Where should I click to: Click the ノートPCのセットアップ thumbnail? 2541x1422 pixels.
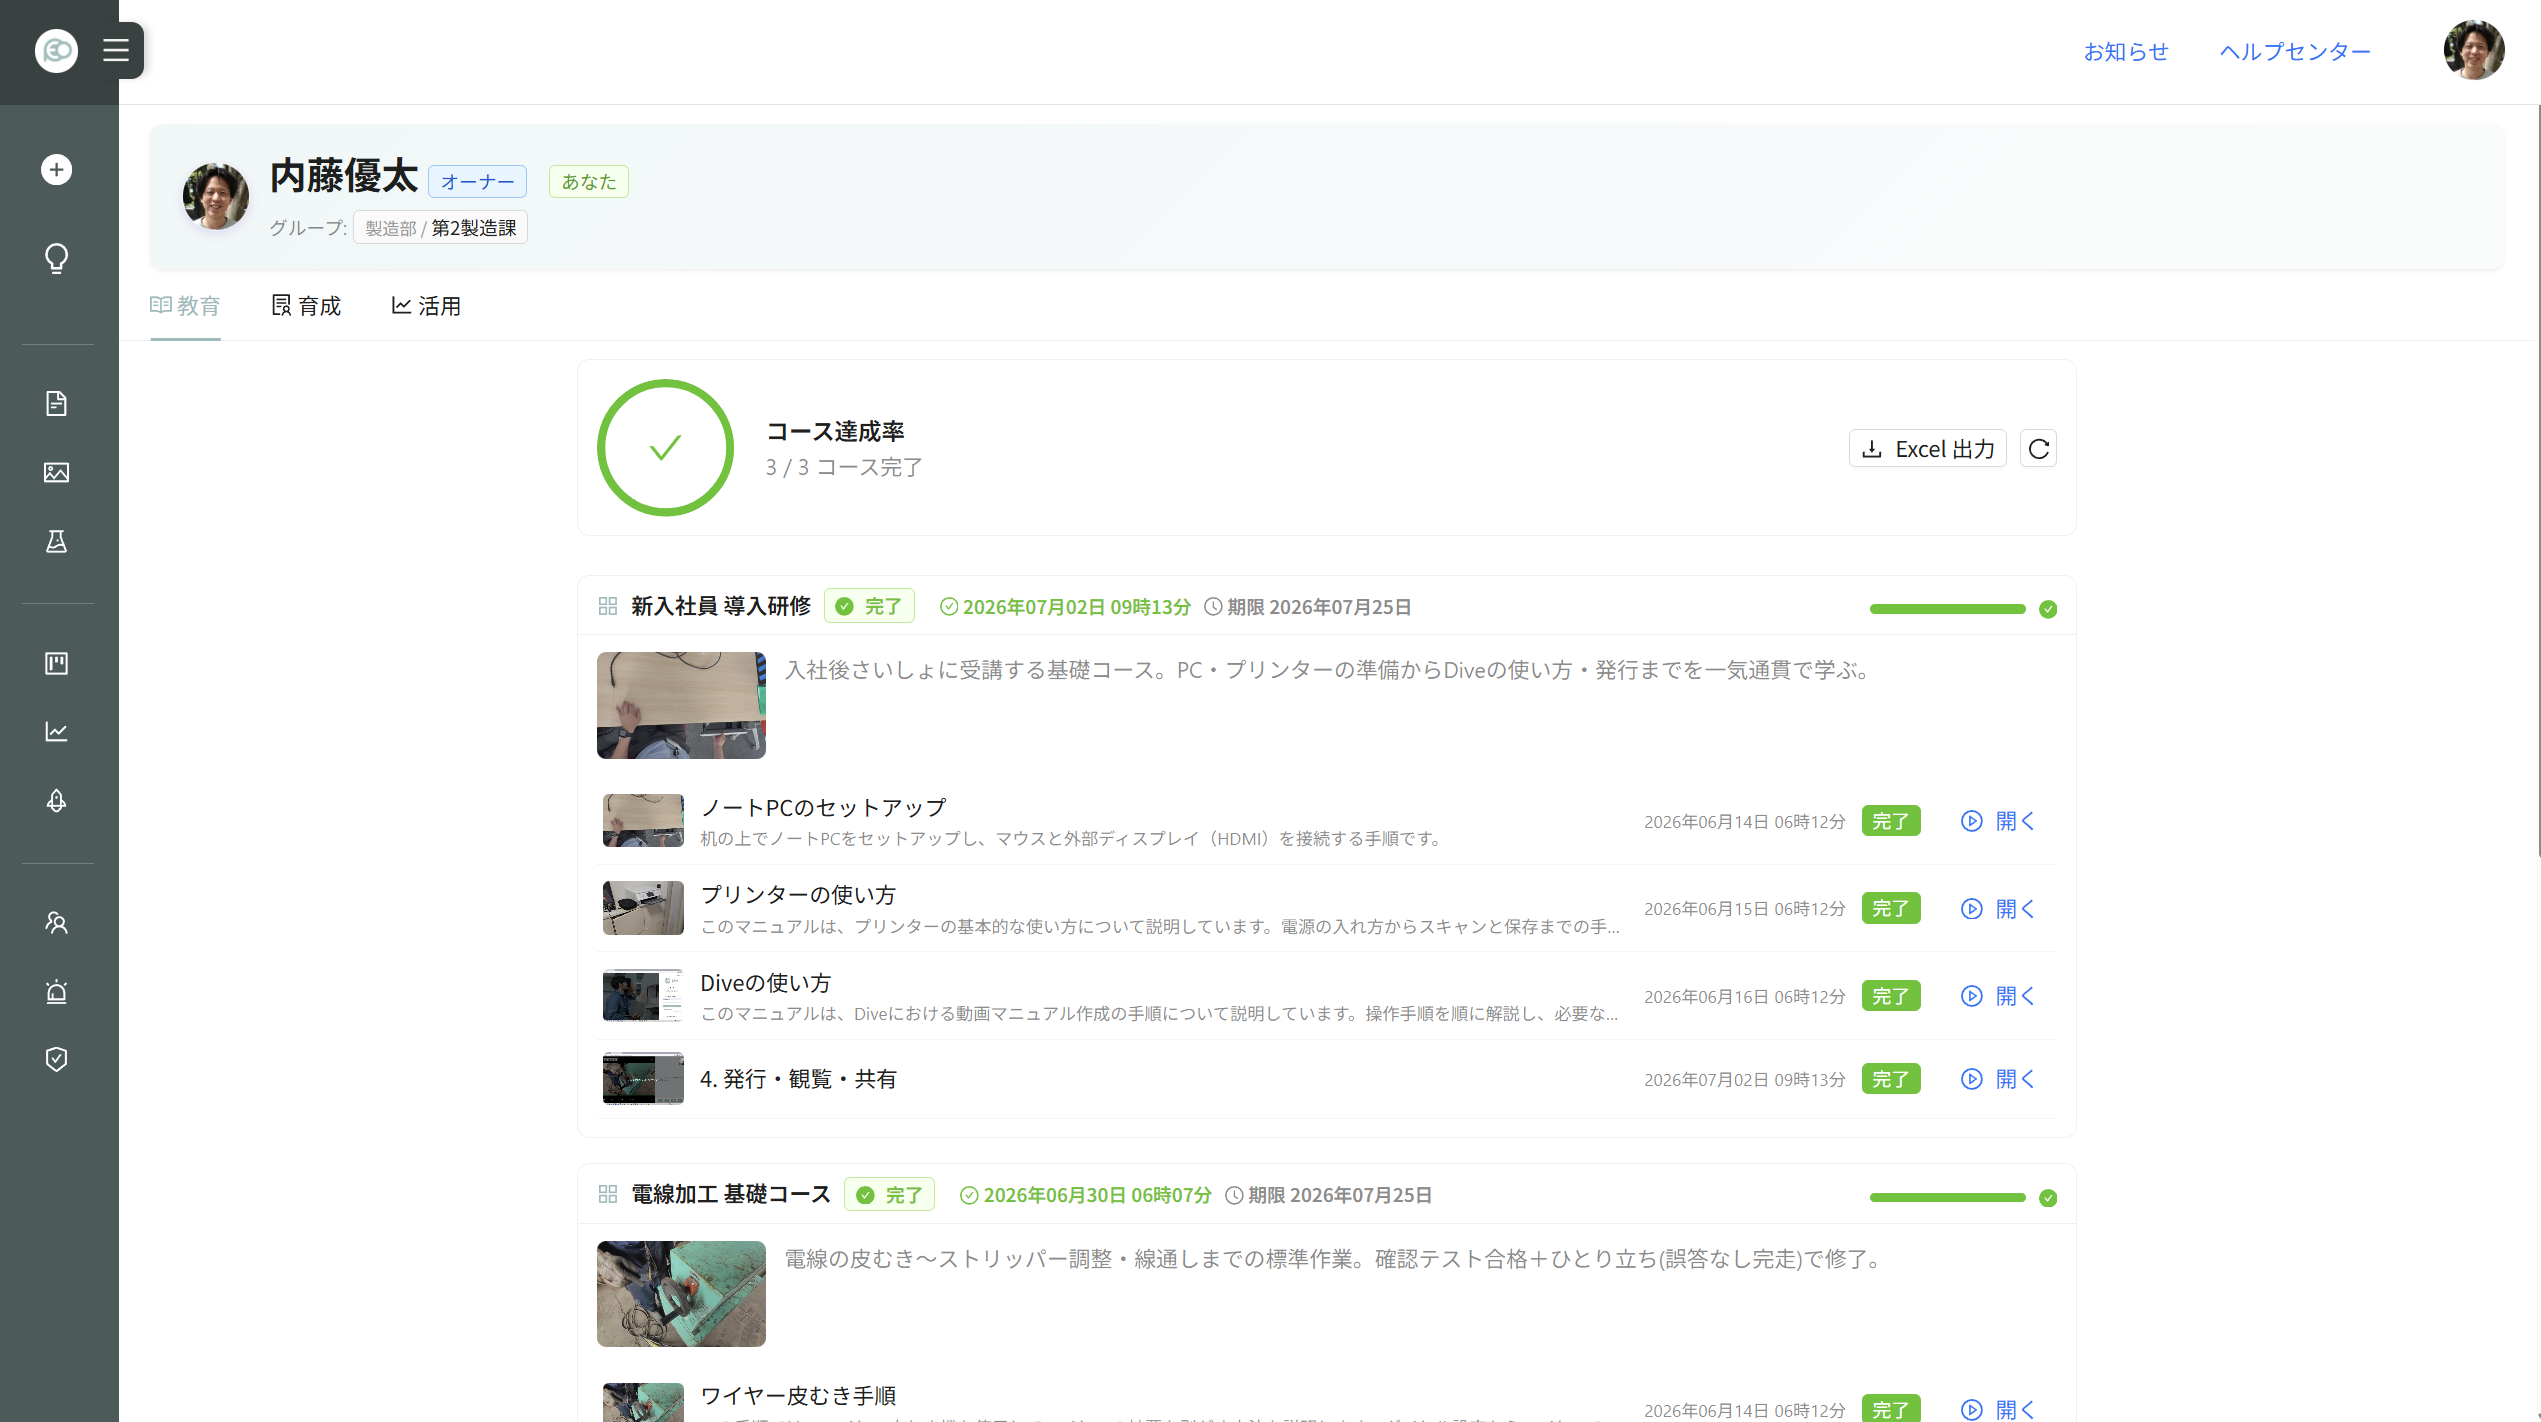(x=643, y=821)
